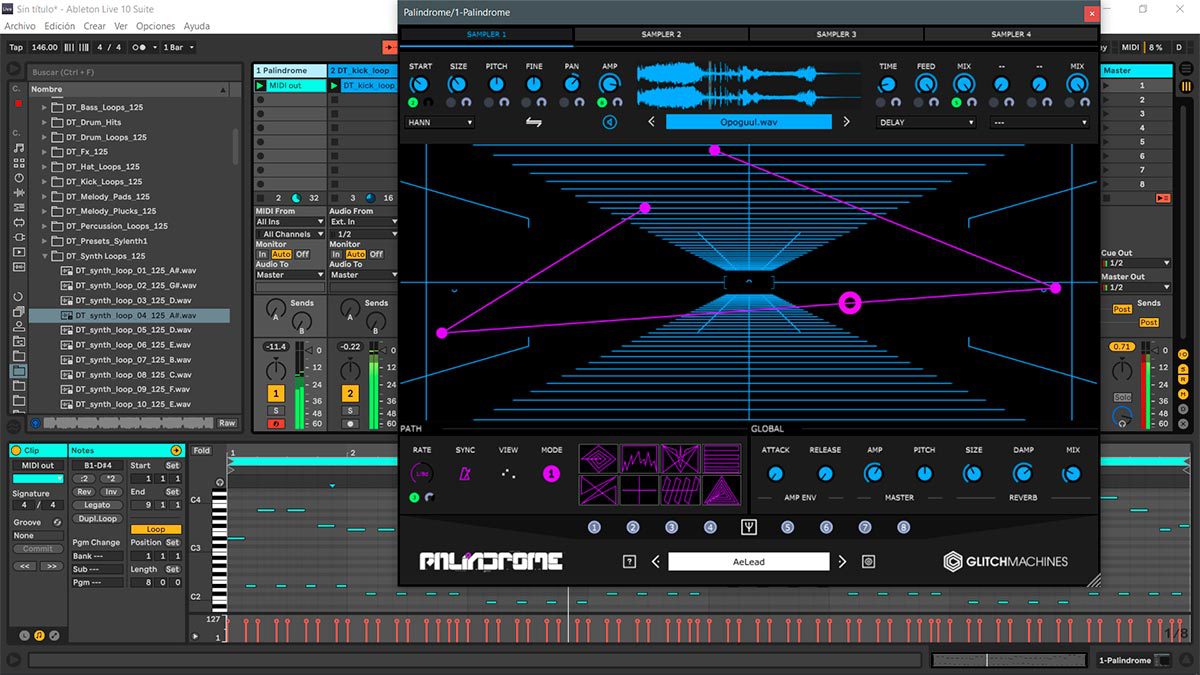The image size is (1200, 675).
Task: Solo track 1 Palindrome
Action: (275, 410)
